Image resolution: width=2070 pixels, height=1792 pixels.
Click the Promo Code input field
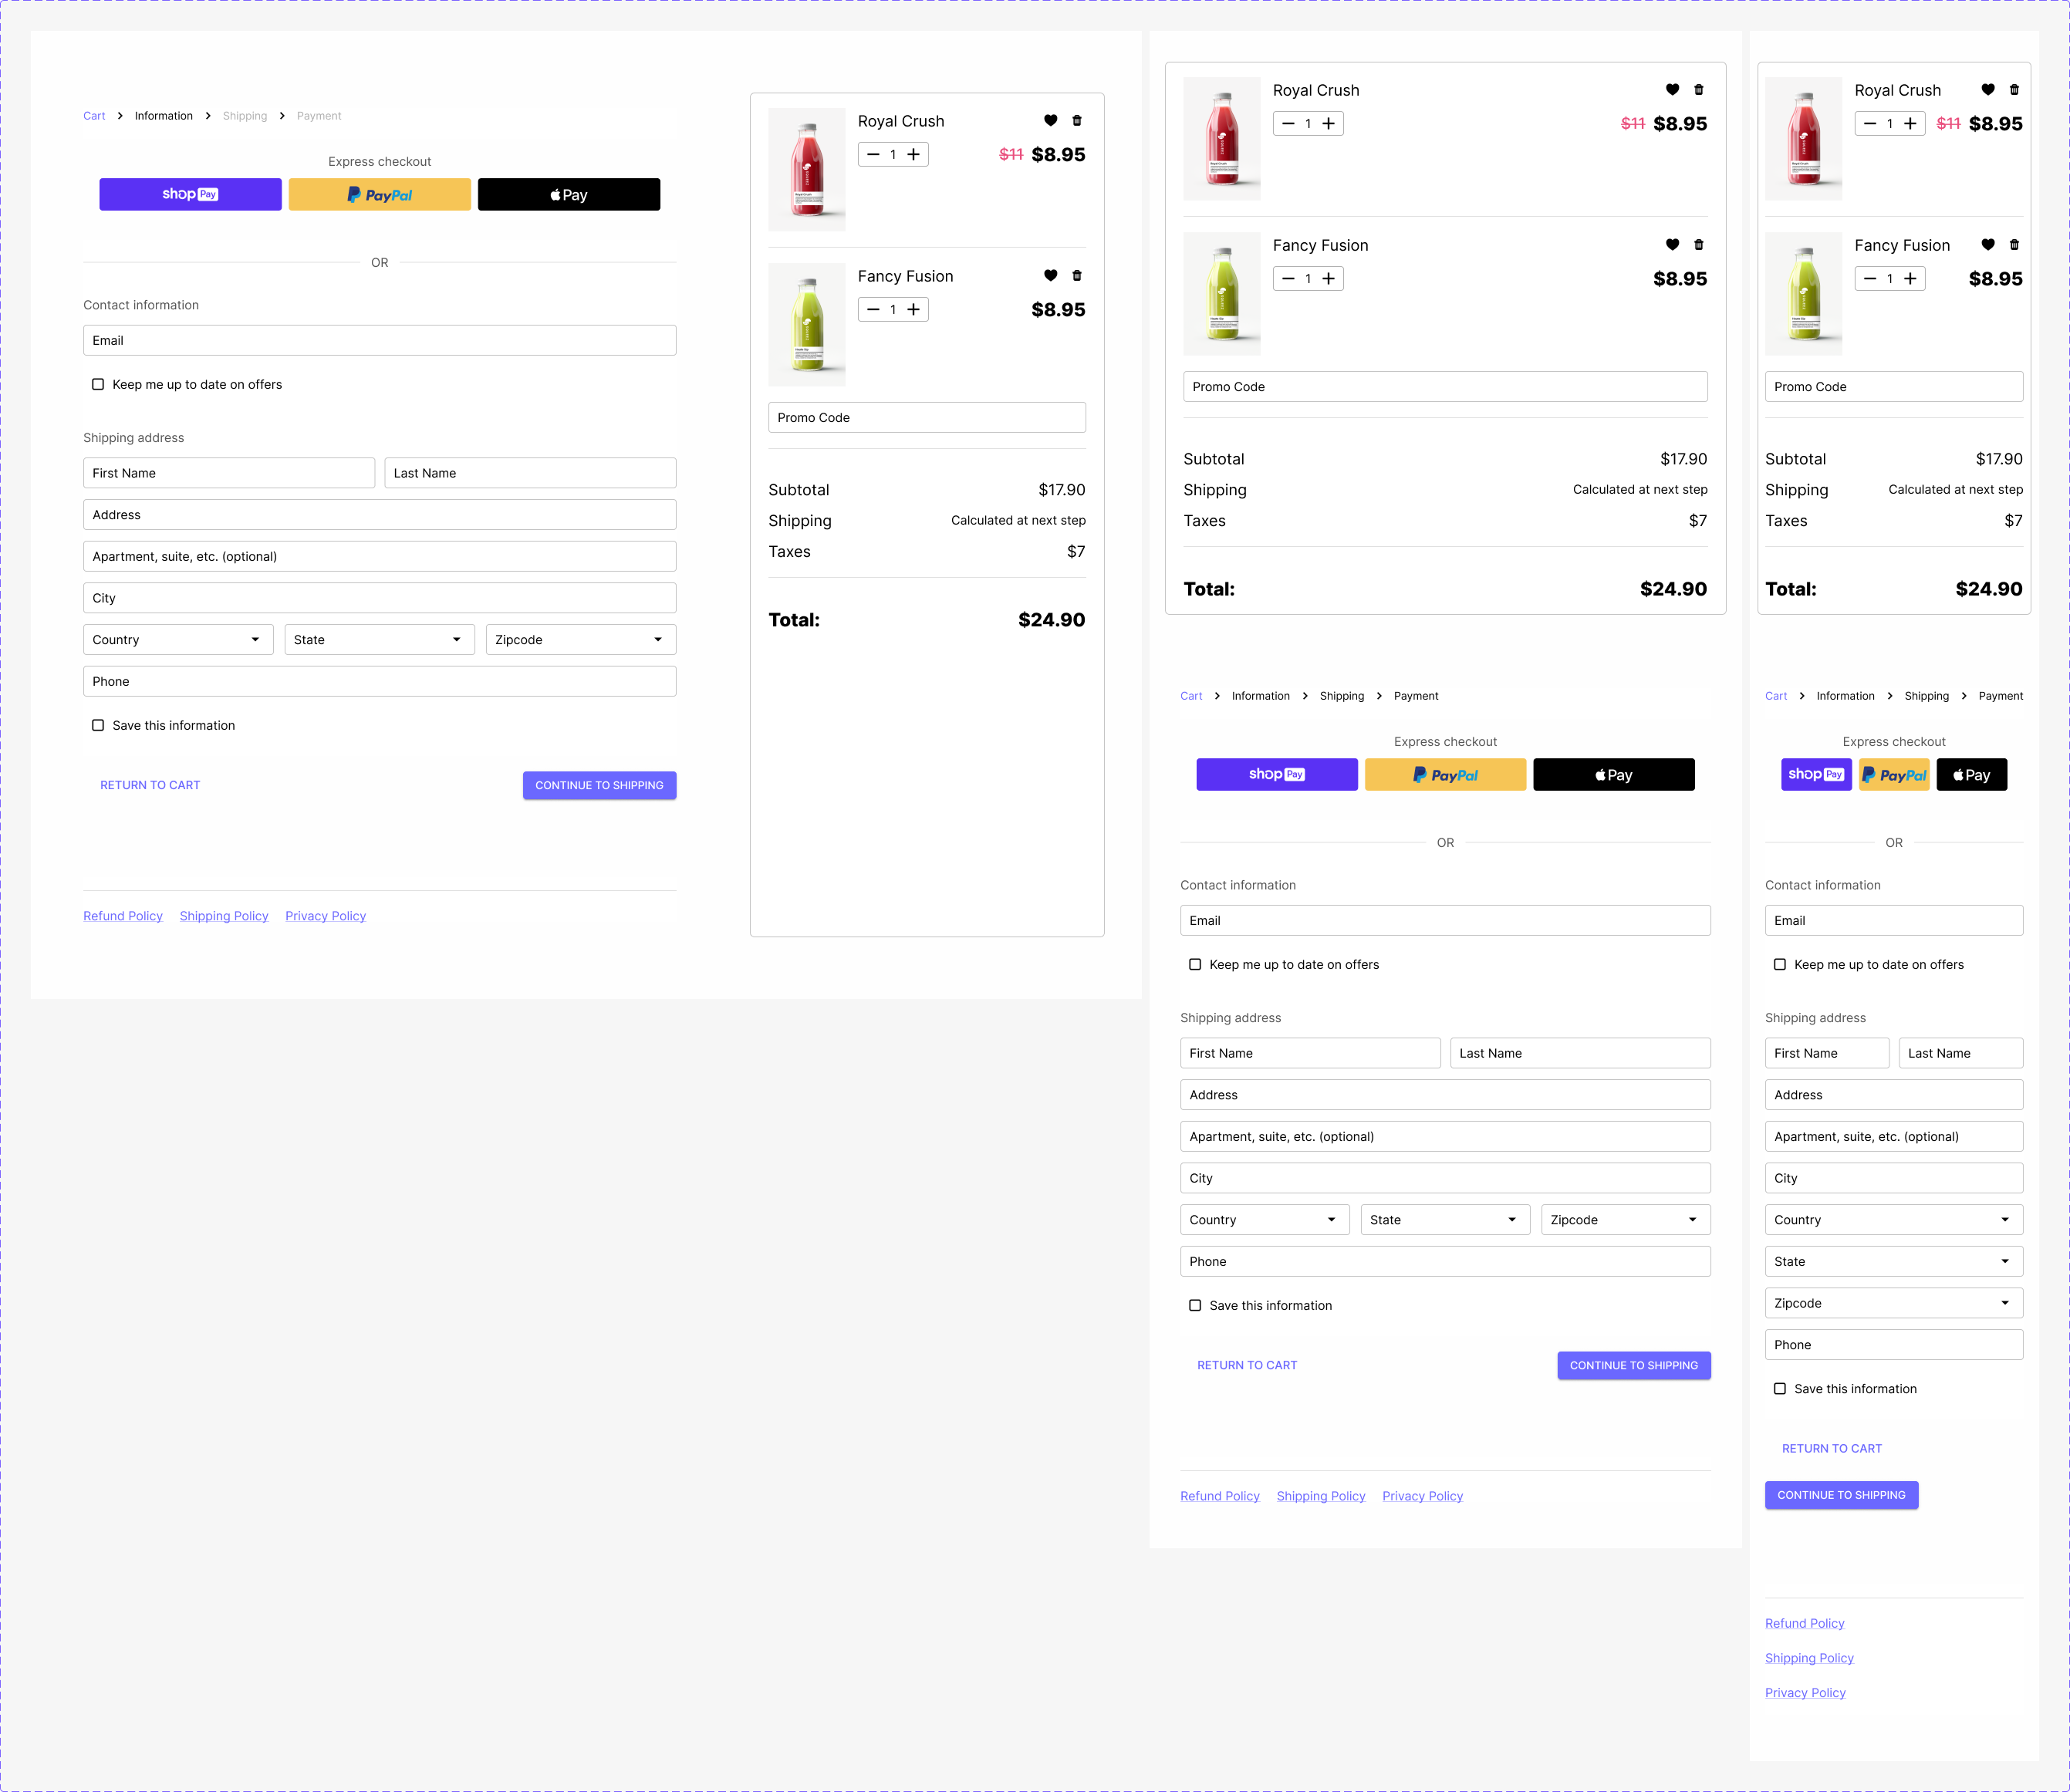coord(926,417)
